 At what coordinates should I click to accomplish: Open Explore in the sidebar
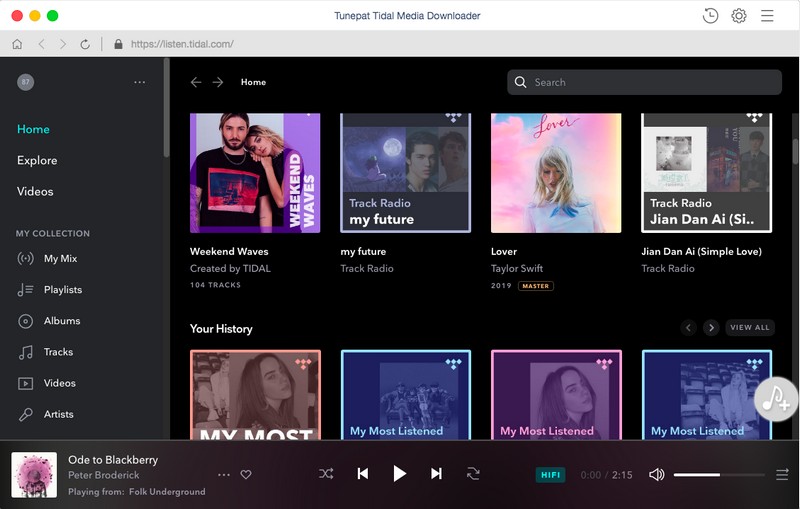tap(37, 160)
